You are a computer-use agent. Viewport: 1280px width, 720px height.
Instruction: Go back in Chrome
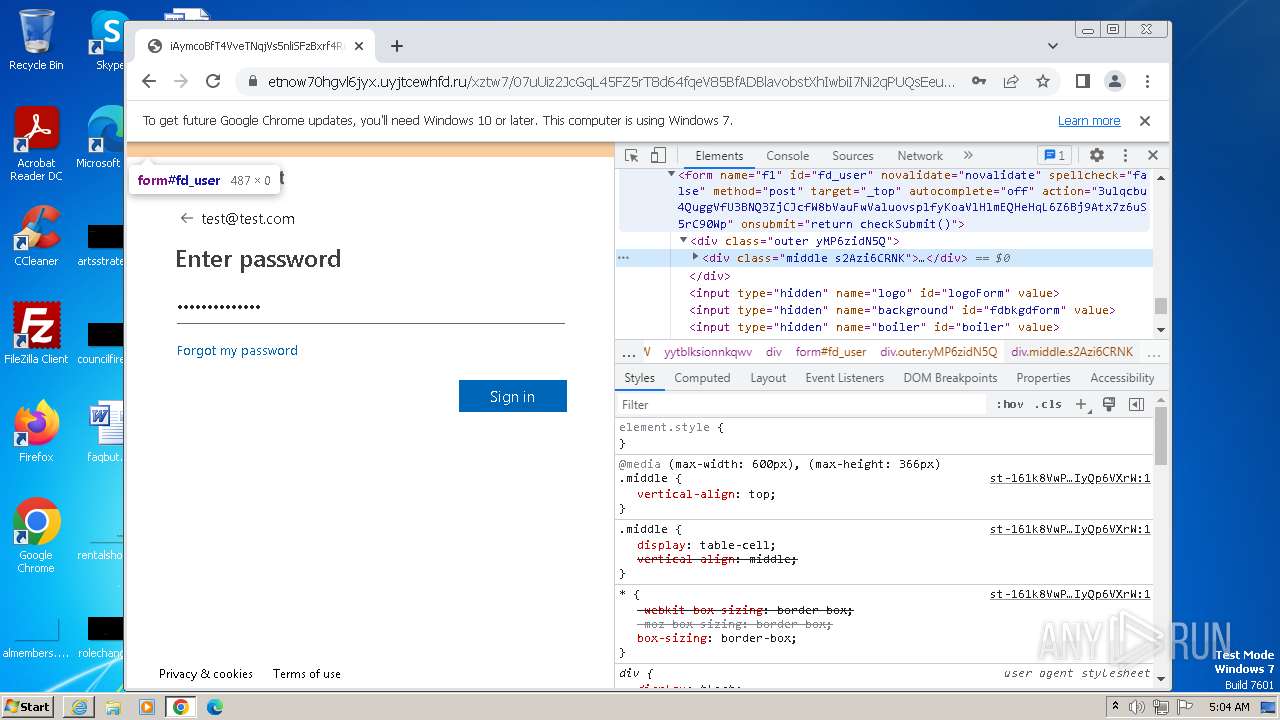point(149,81)
